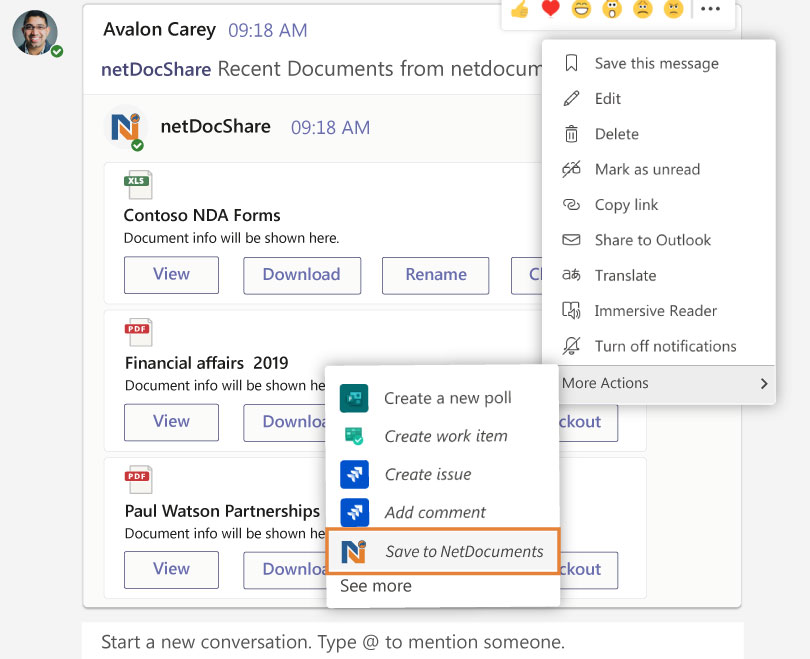This screenshot has width=810, height=659.
Task: Click the netDocShare mention link
Action: tap(156, 69)
